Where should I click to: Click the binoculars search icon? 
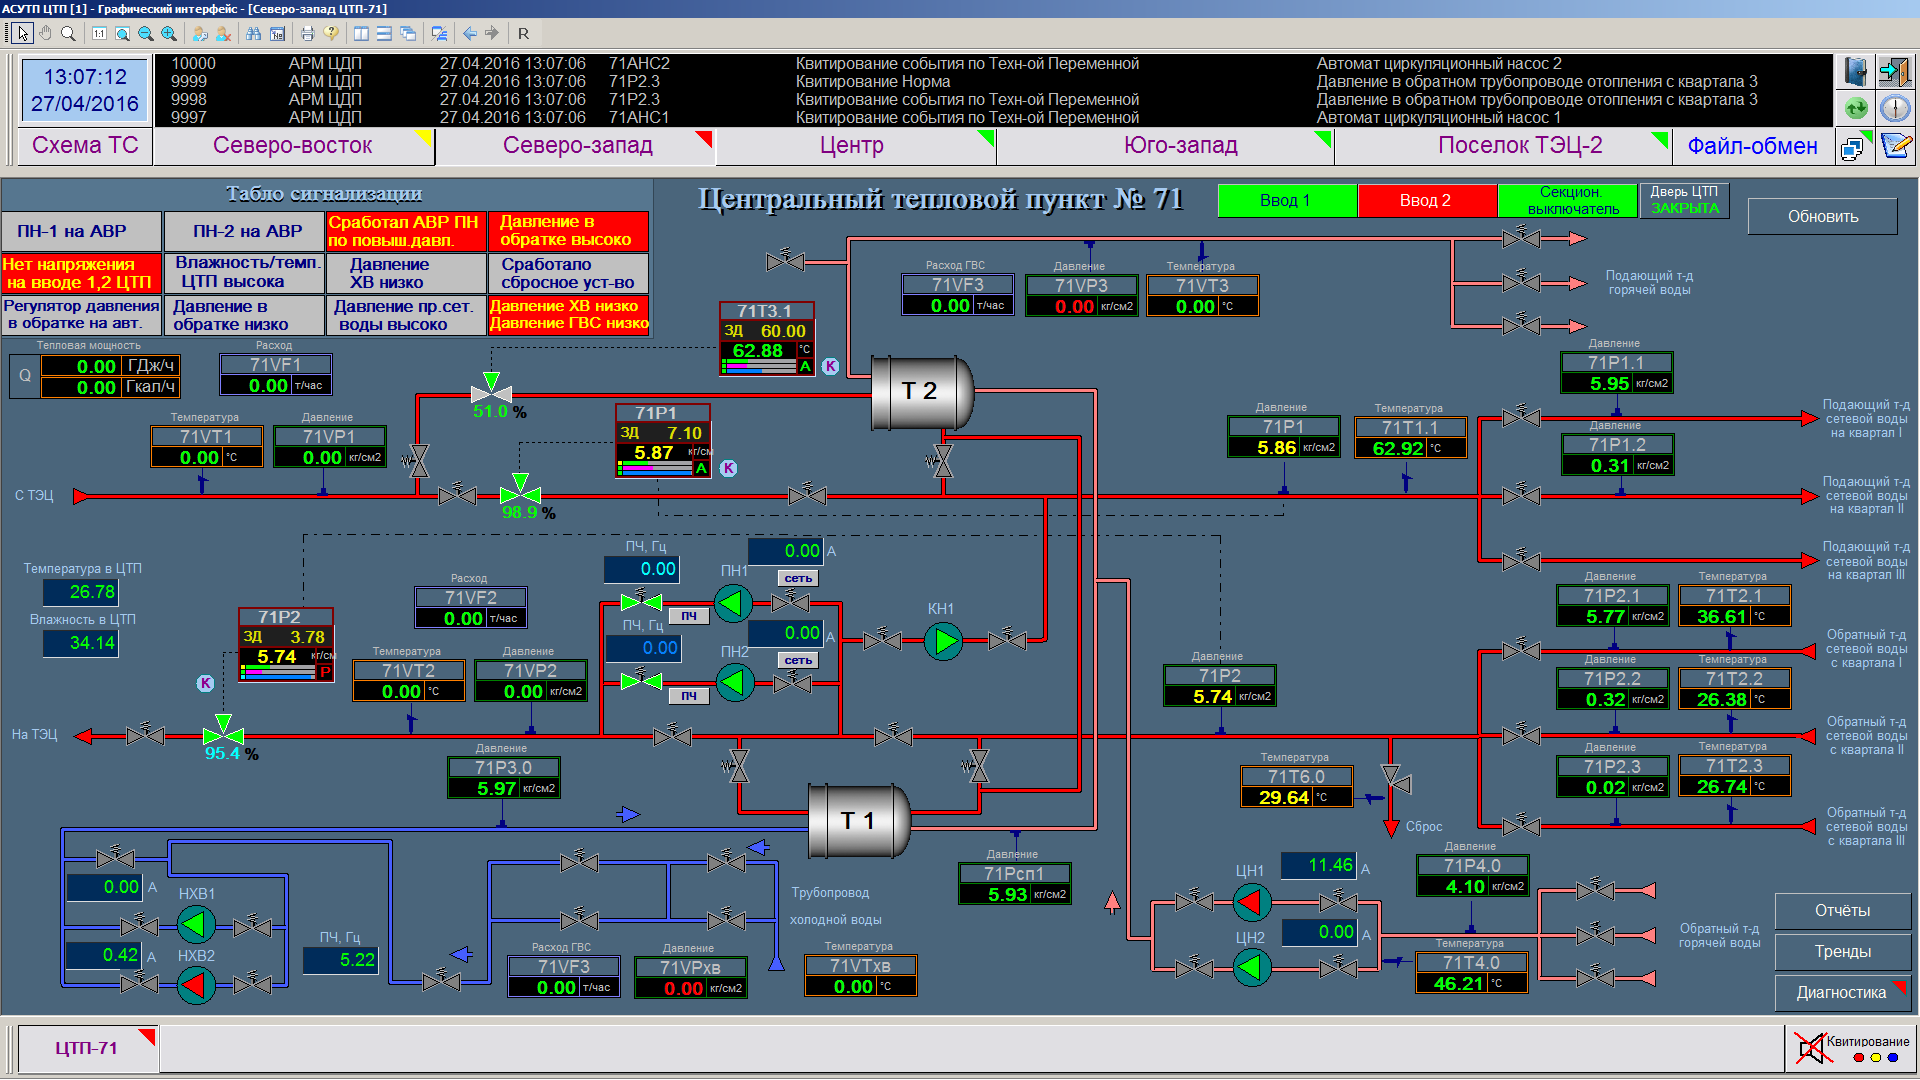coord(253,33)
